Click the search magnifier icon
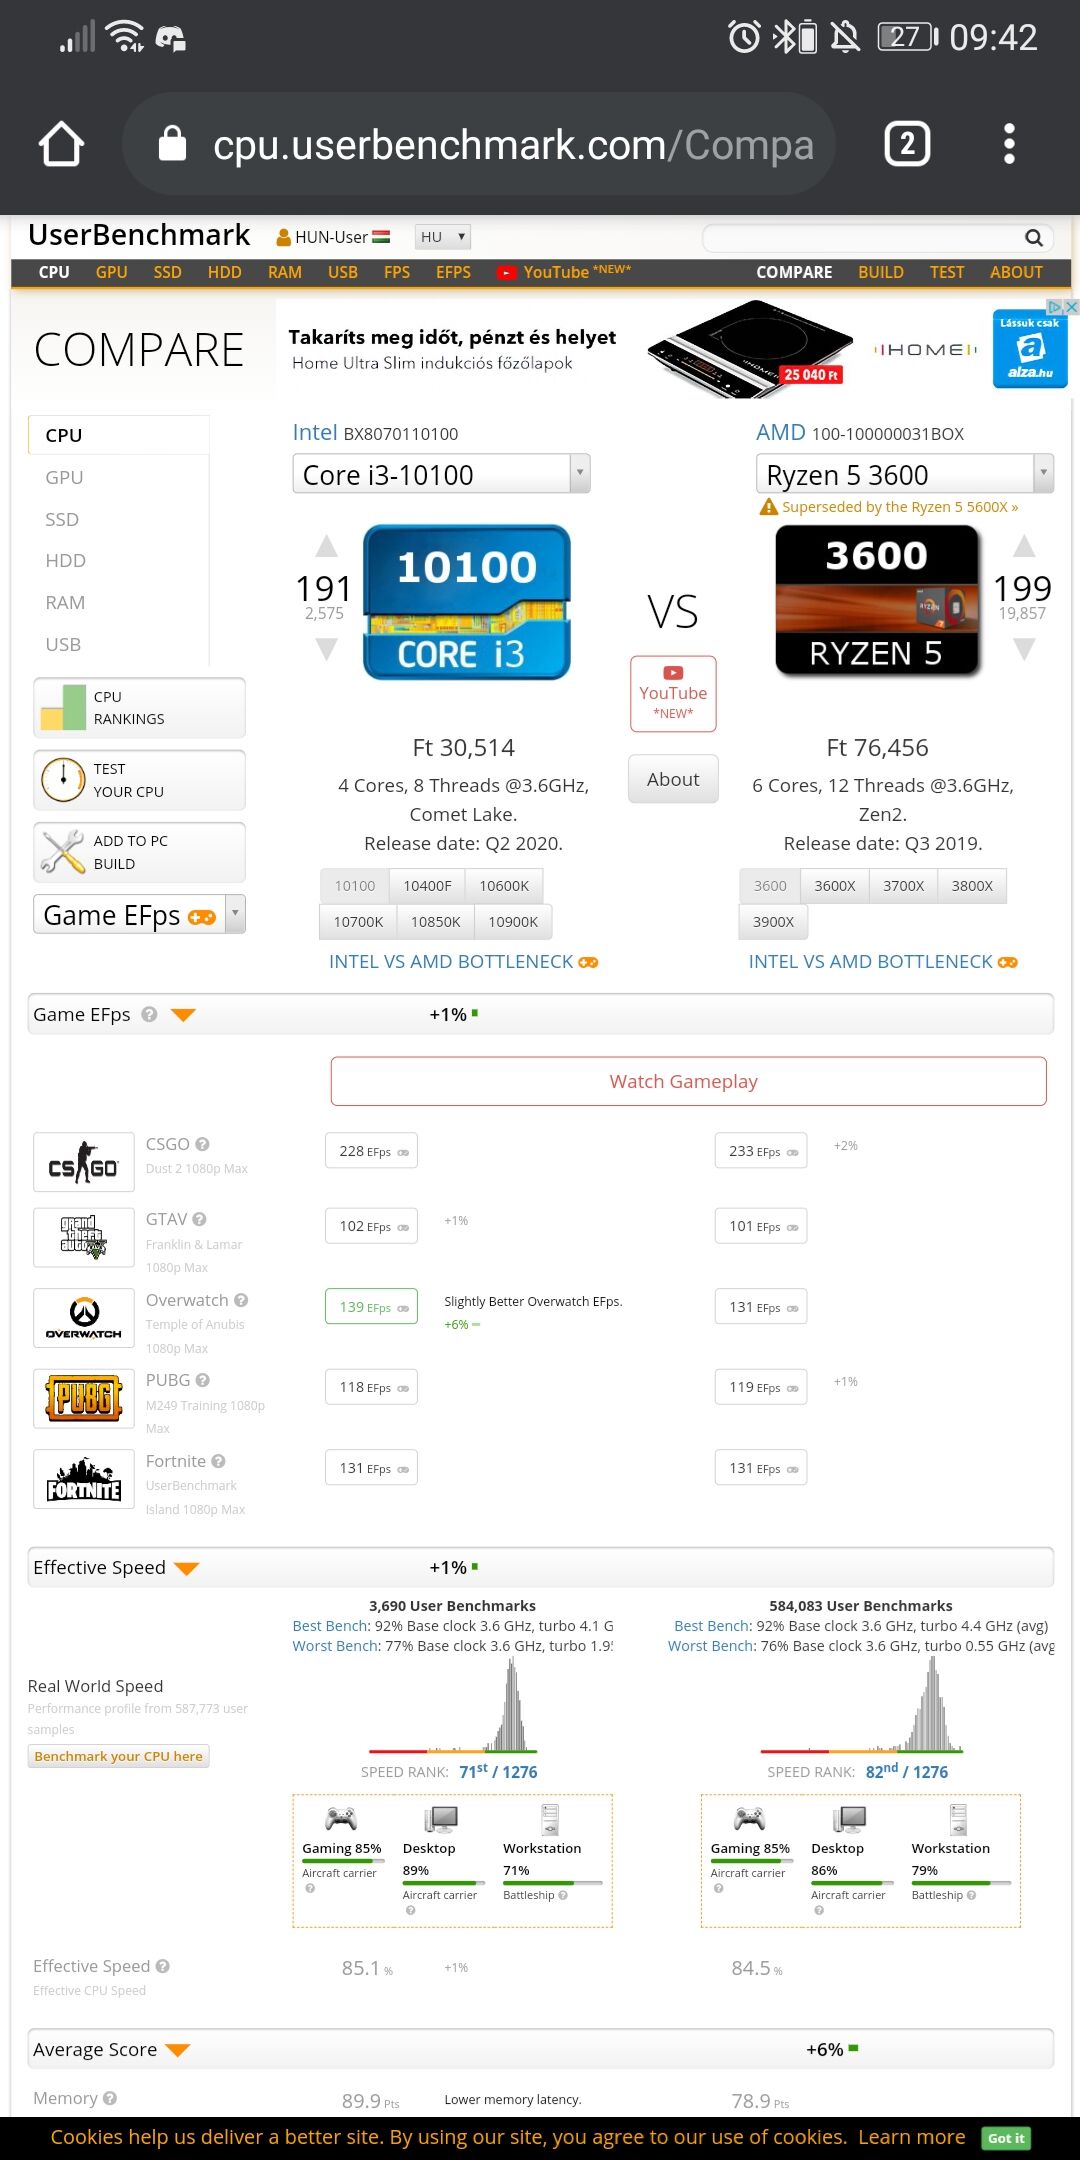 [x=1034, y=238]
